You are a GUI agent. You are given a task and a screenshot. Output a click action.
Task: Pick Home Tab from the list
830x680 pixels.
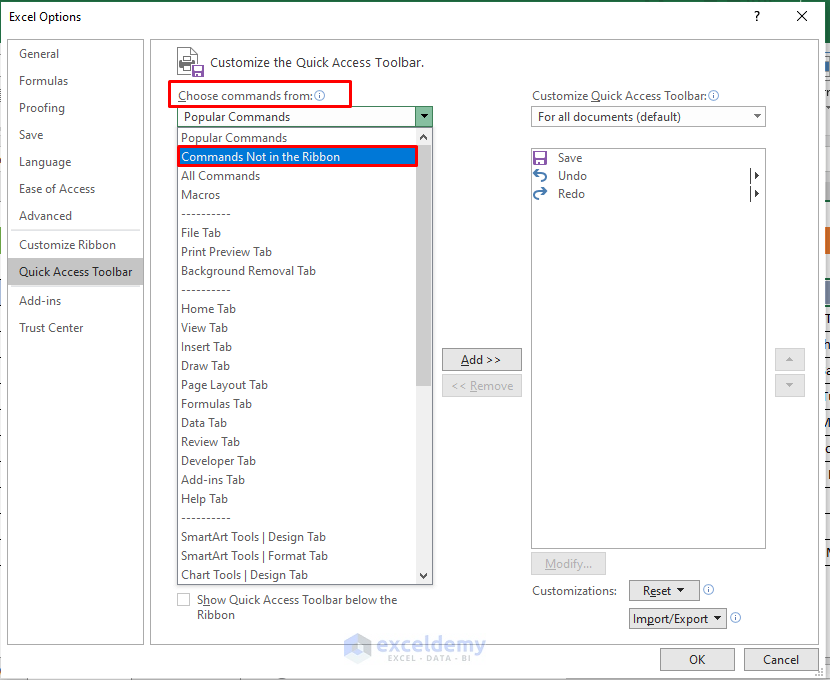click(x=297, y=309)
